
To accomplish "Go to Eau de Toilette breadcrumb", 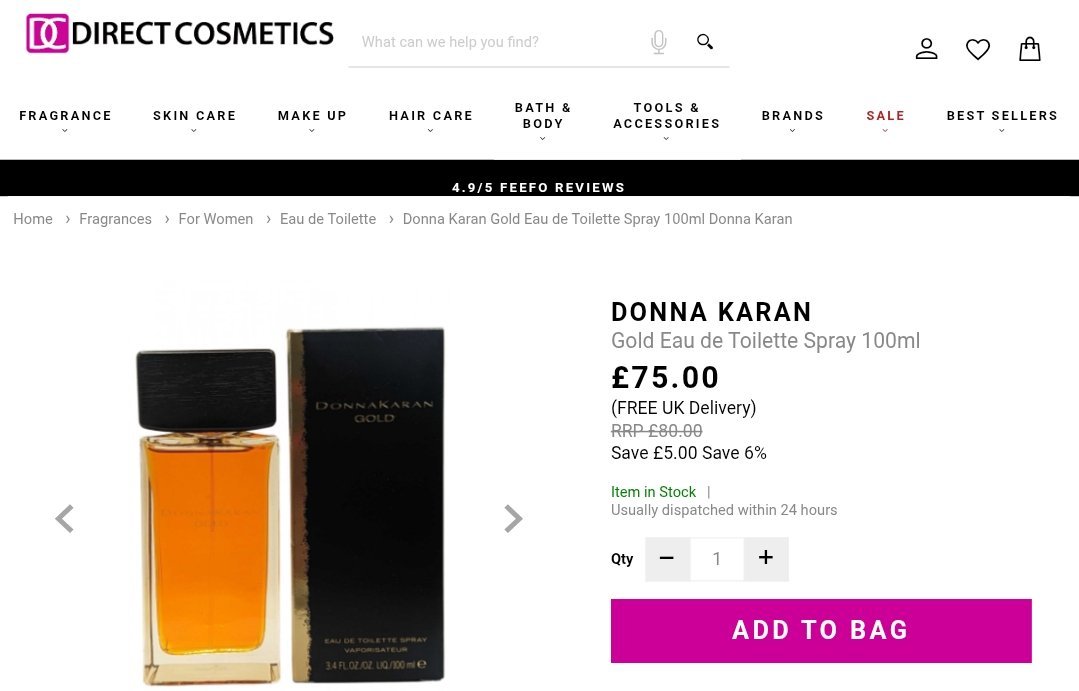I will click(328, 219).
